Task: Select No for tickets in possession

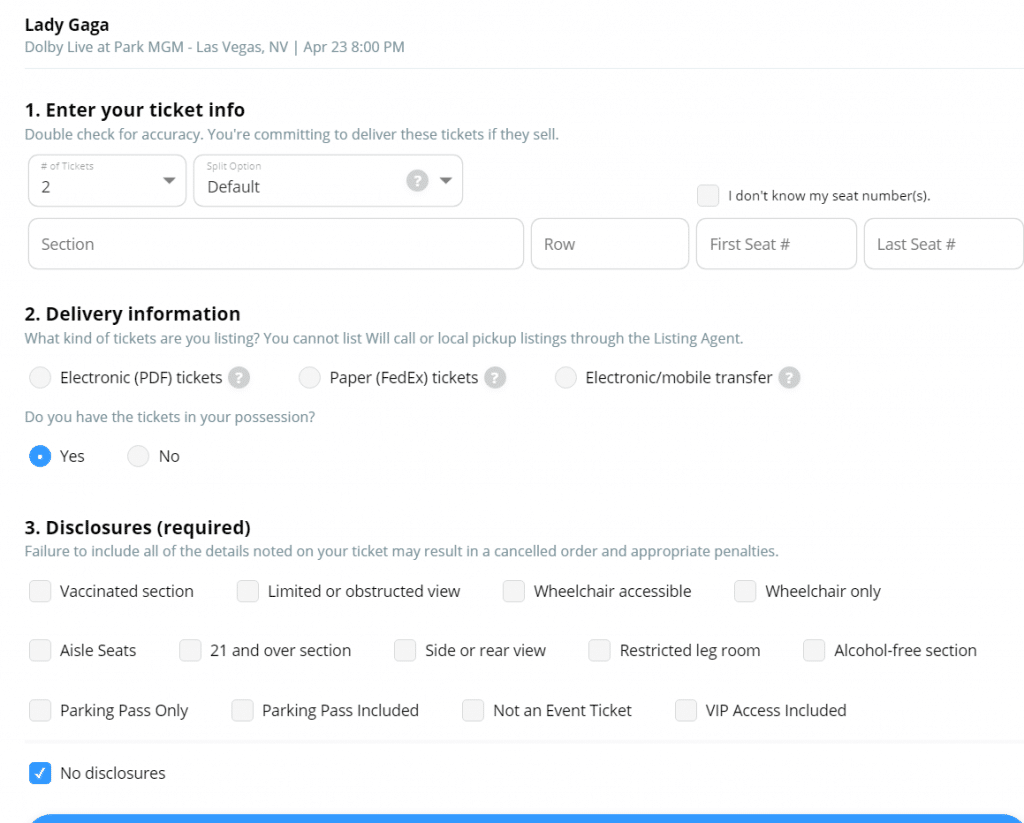Action: tap(138, 456)
